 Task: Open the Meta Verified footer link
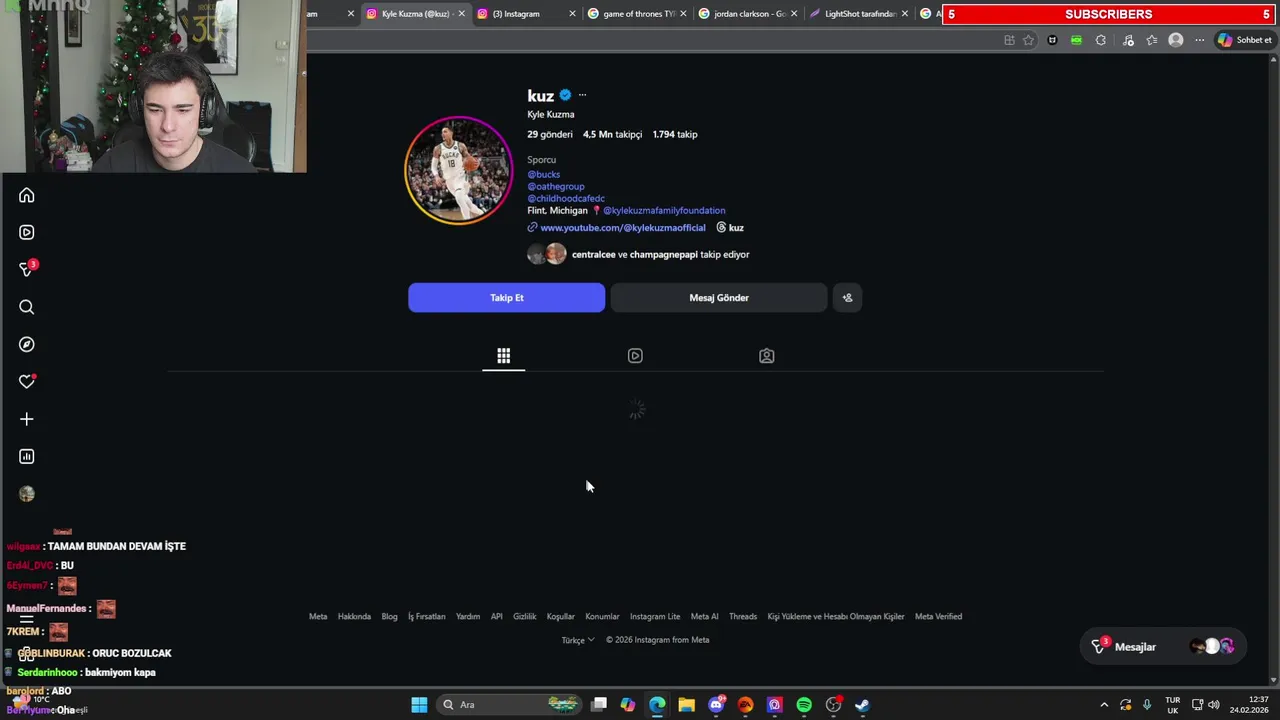938,616
